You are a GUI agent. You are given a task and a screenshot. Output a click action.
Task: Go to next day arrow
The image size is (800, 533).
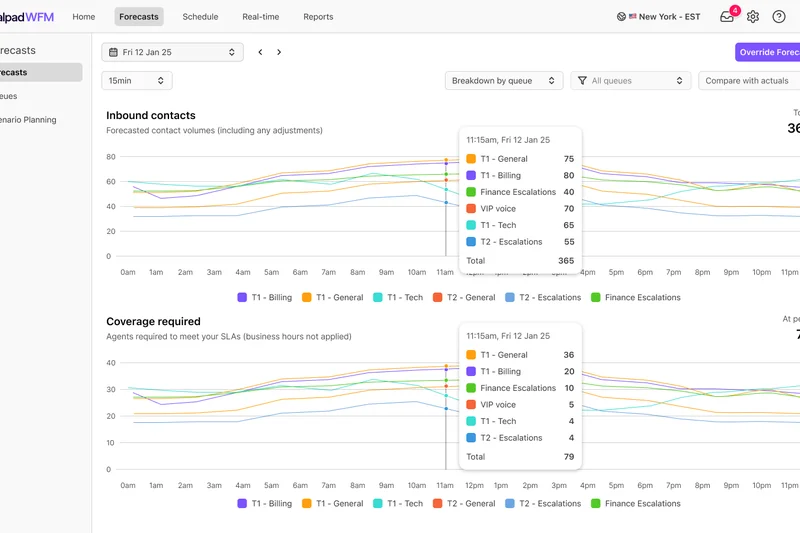click(279, 52)
